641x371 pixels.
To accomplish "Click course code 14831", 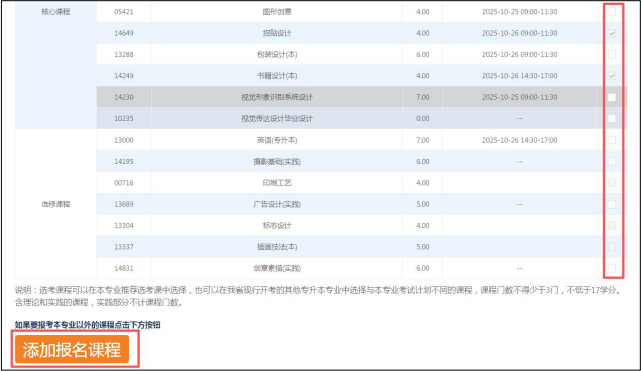I will (123, 268).
